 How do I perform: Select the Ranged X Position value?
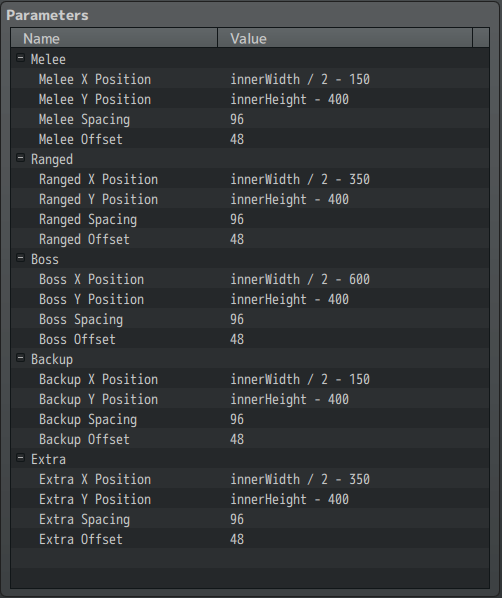300,179
